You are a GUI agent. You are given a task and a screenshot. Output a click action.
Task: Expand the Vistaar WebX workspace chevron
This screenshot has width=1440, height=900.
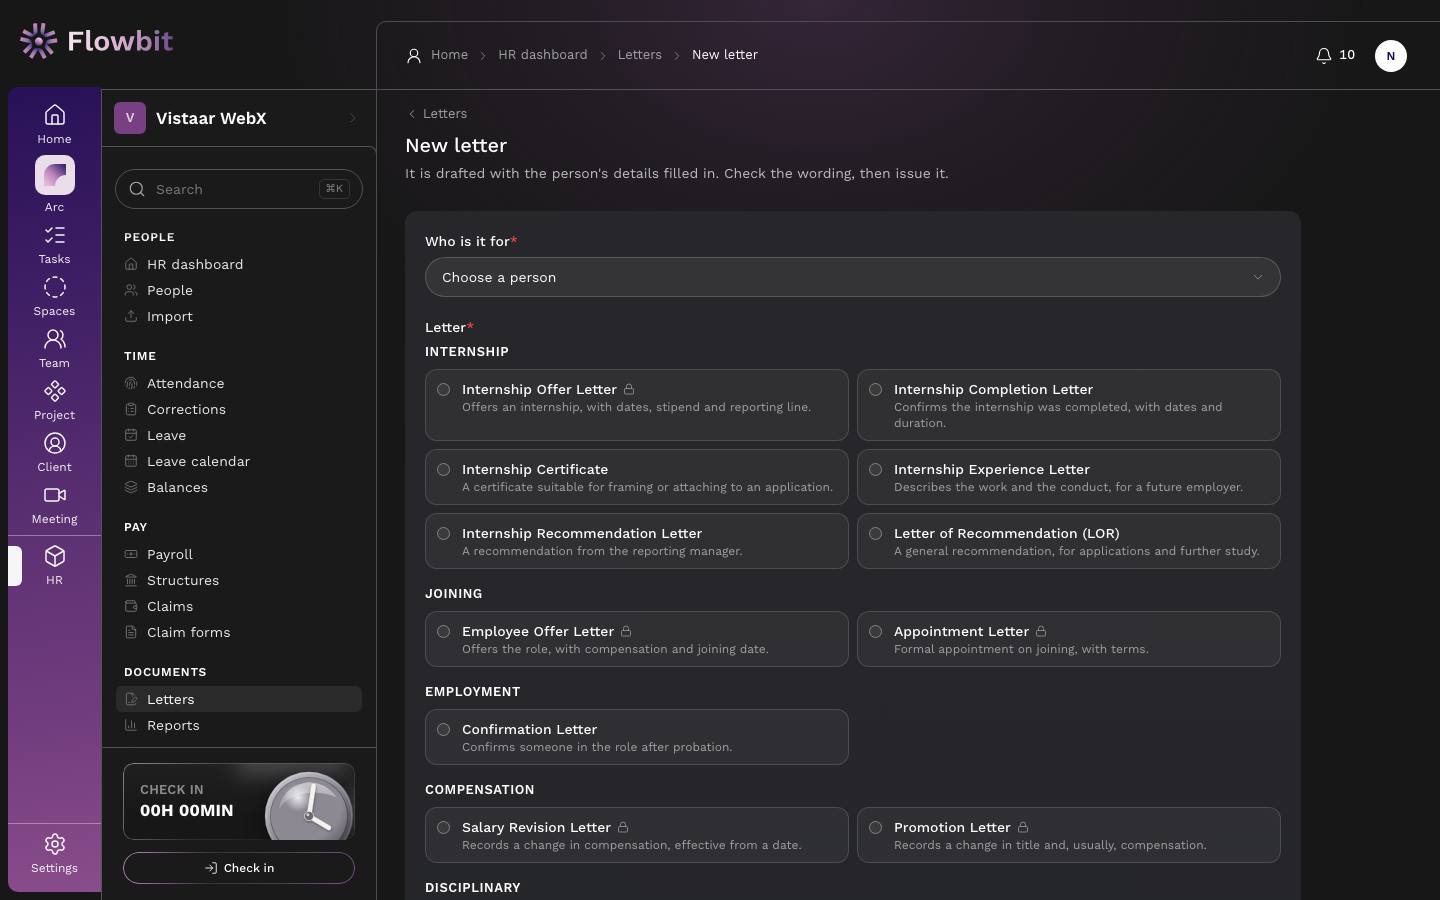353,118
